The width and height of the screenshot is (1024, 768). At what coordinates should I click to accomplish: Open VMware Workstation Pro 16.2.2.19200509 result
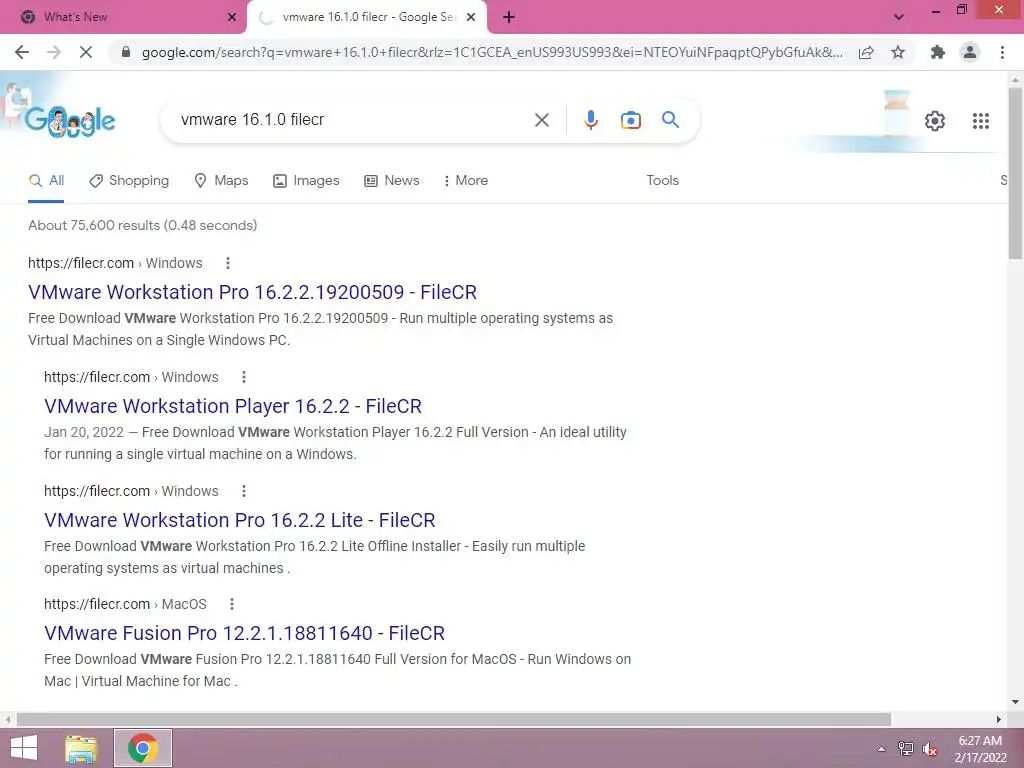point(252,293)
